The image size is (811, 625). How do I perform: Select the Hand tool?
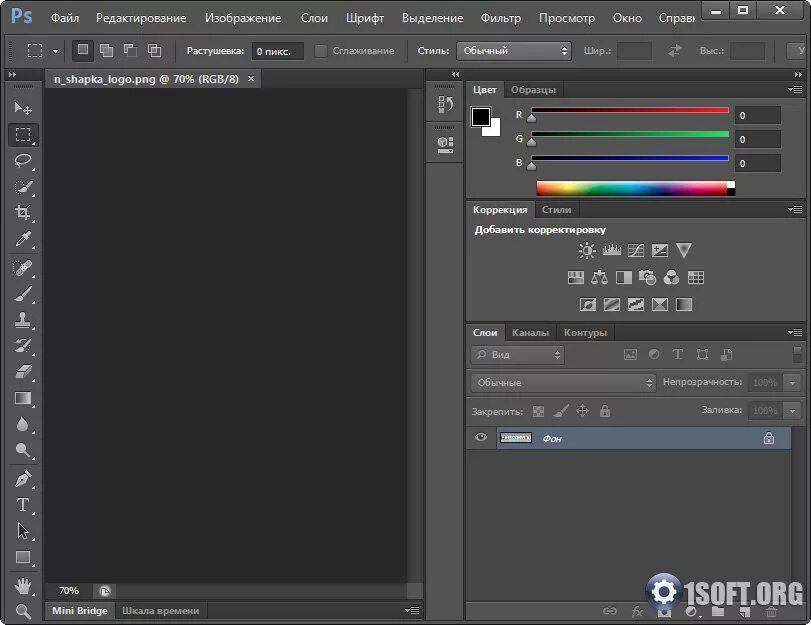pyautogui.click(x=23, y=586)
